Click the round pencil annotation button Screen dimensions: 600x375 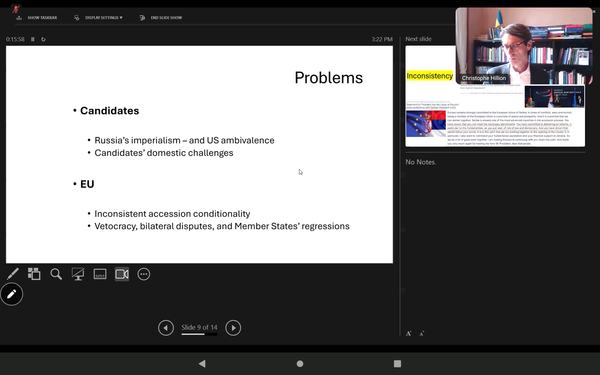(11, 294)
